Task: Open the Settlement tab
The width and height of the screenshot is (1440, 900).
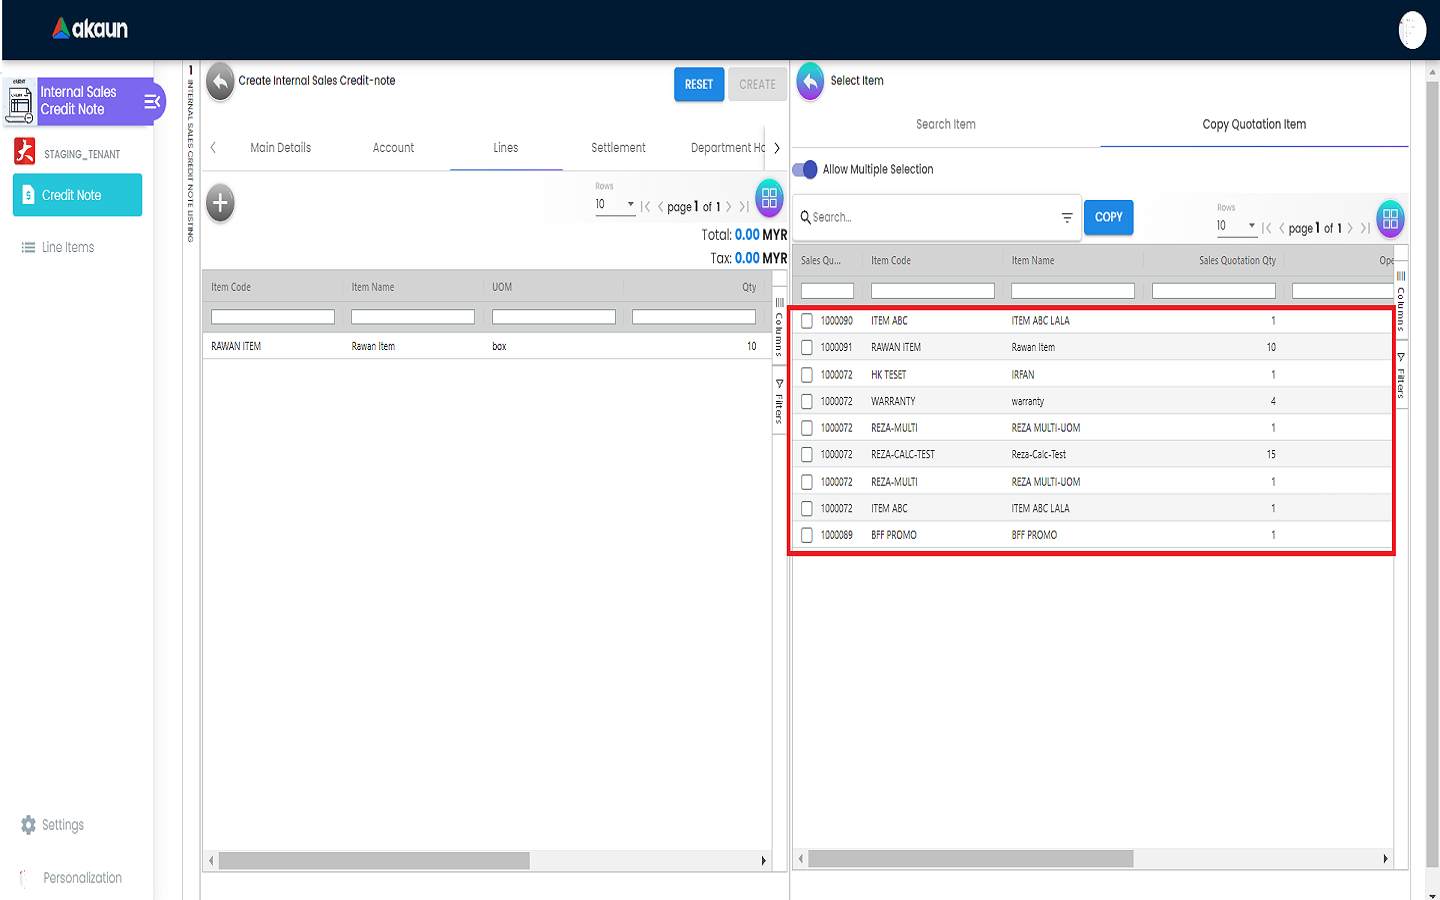Action: (618, 148)
